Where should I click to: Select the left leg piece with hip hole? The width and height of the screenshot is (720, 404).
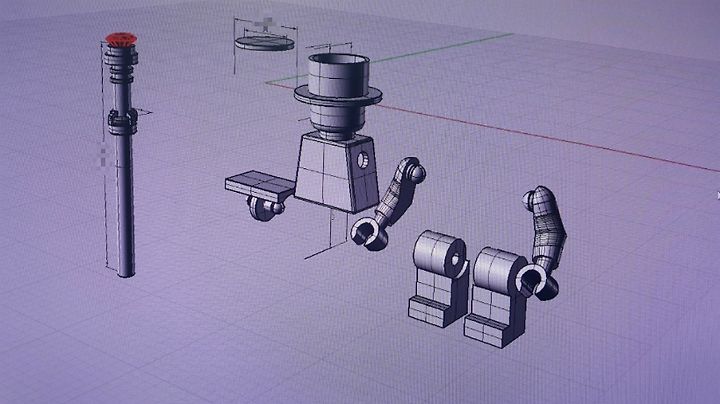tap(439, 279)
